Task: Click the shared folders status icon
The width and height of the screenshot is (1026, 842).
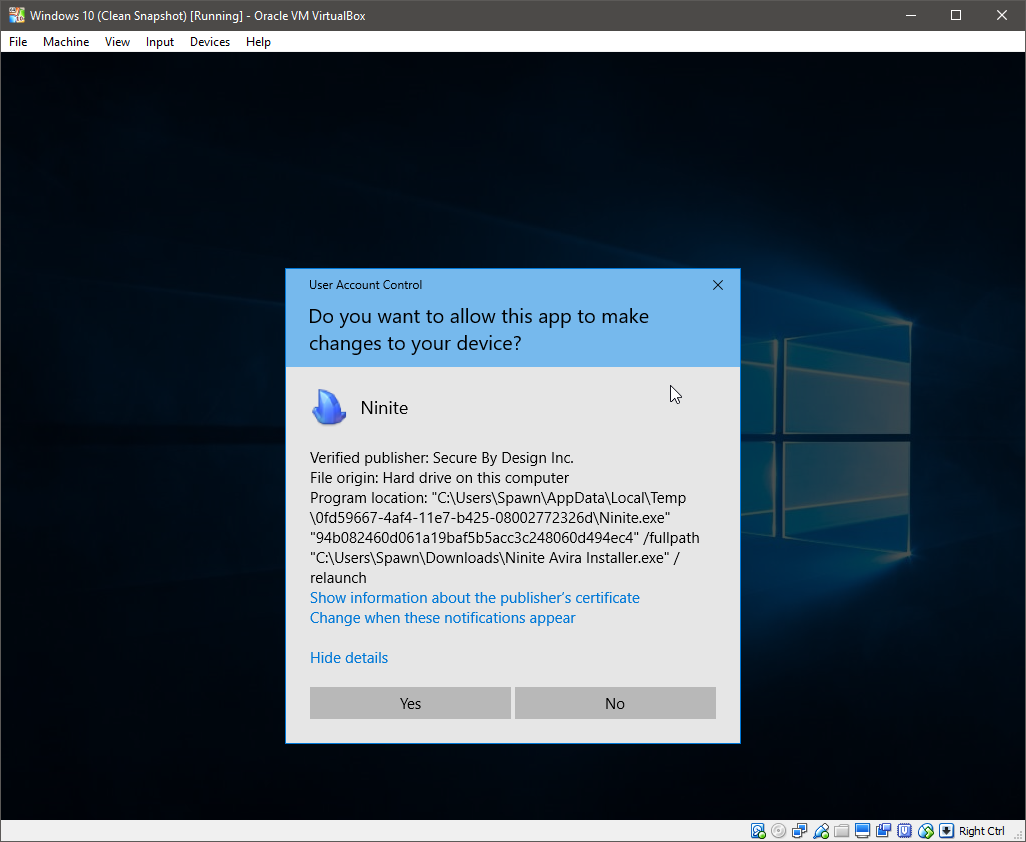Action: [841, 831]
